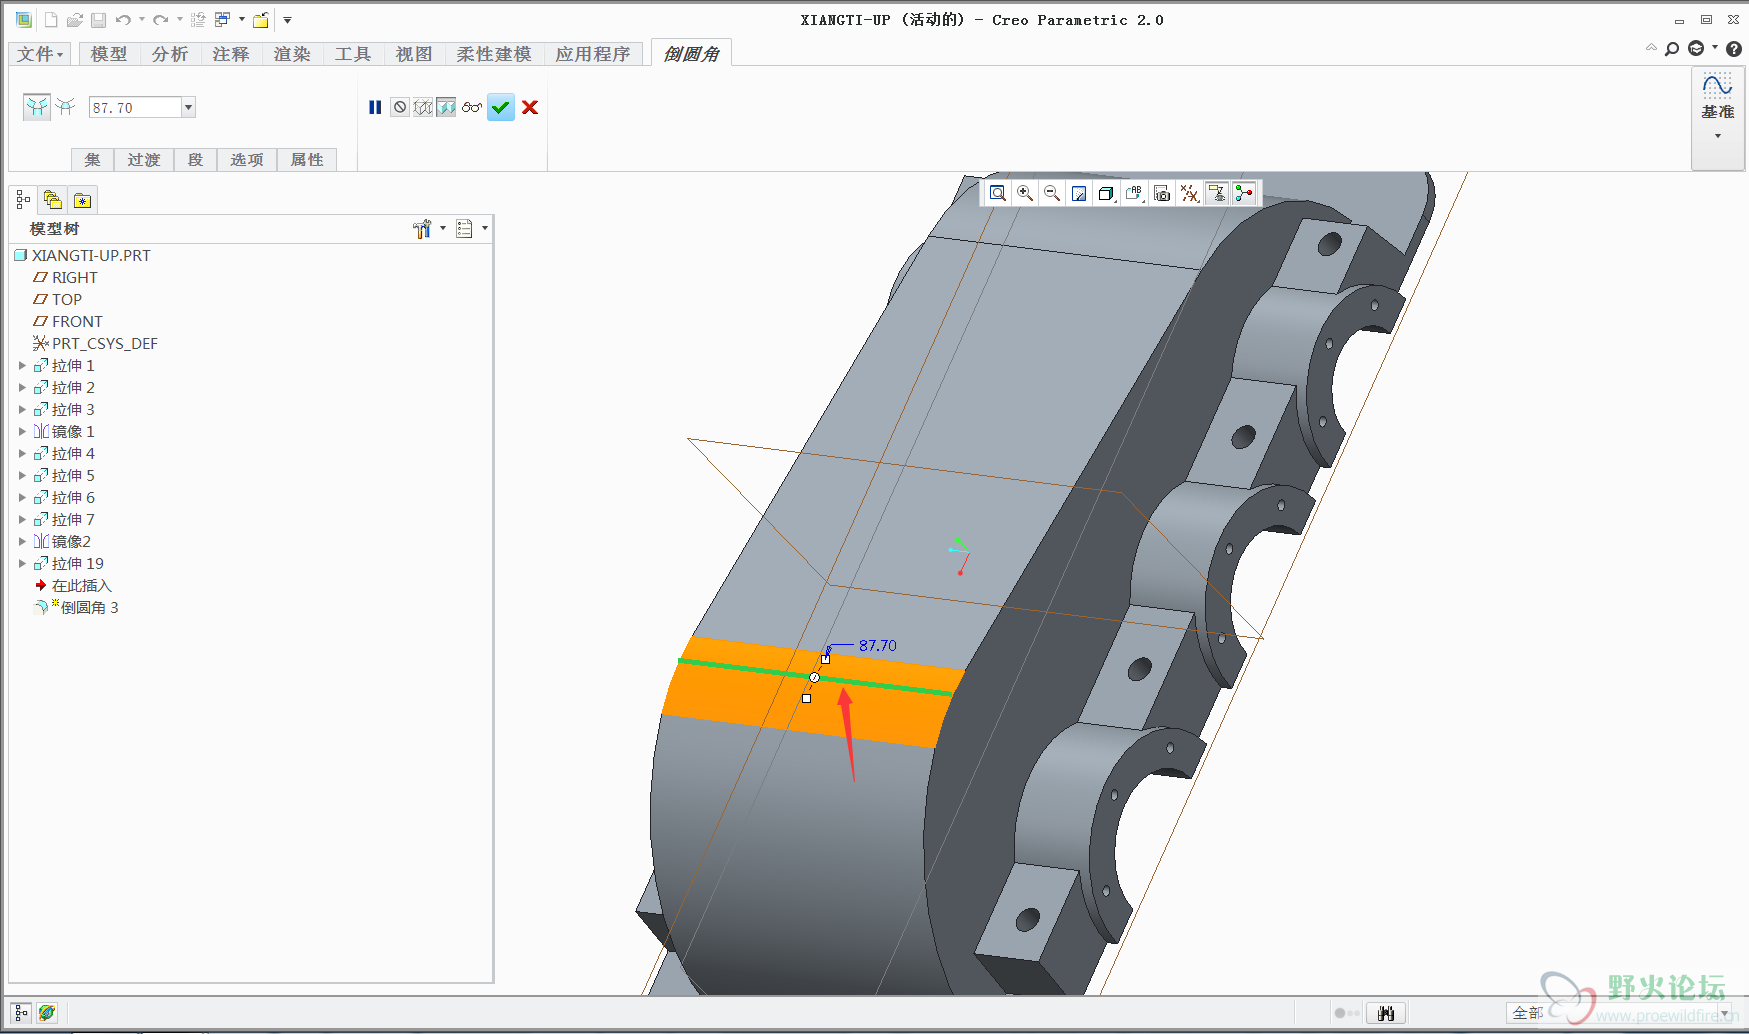Screen dimensions: 1749x1034
Task: Switch to the 视图 ribbon tab
Action: 414,54
